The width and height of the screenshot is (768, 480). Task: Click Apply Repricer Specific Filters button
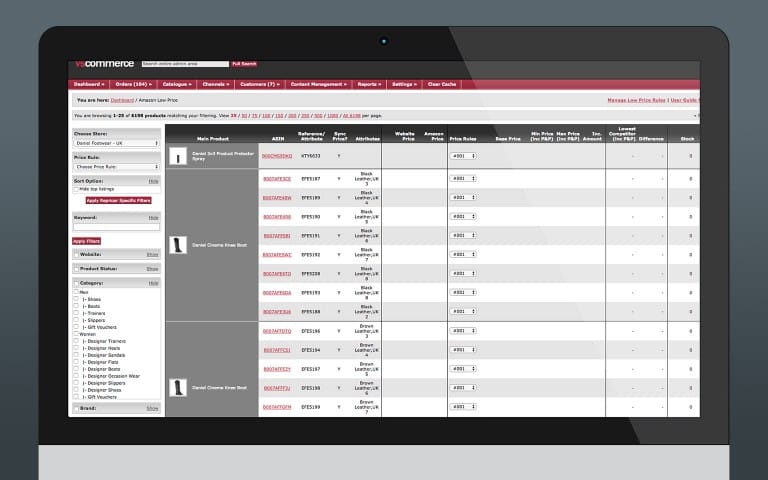pyautogui.click(x=118, y=200)
